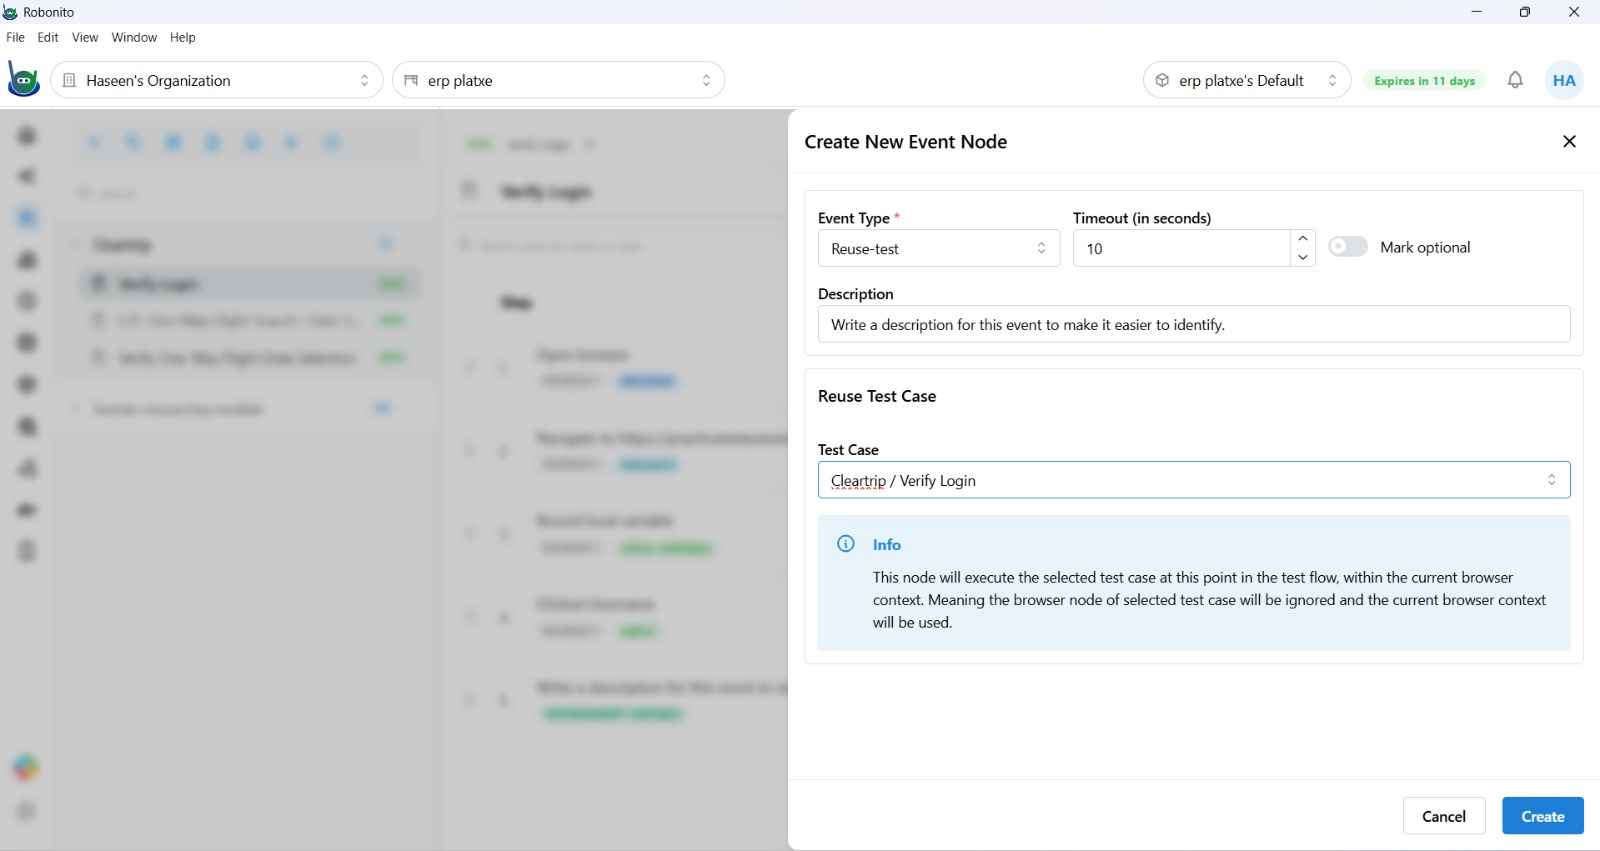Toggle the Mark optional switch

click(1347, 247)
